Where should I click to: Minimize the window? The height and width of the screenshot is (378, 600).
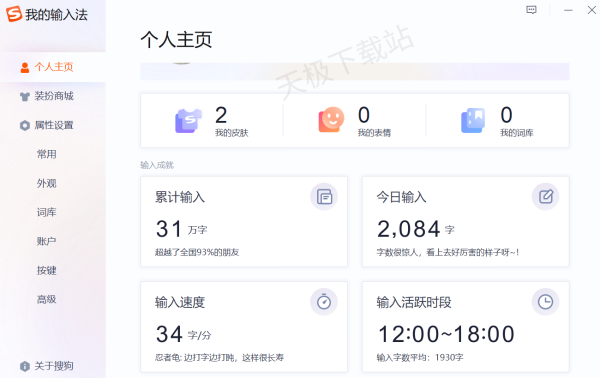click(568, 10)
